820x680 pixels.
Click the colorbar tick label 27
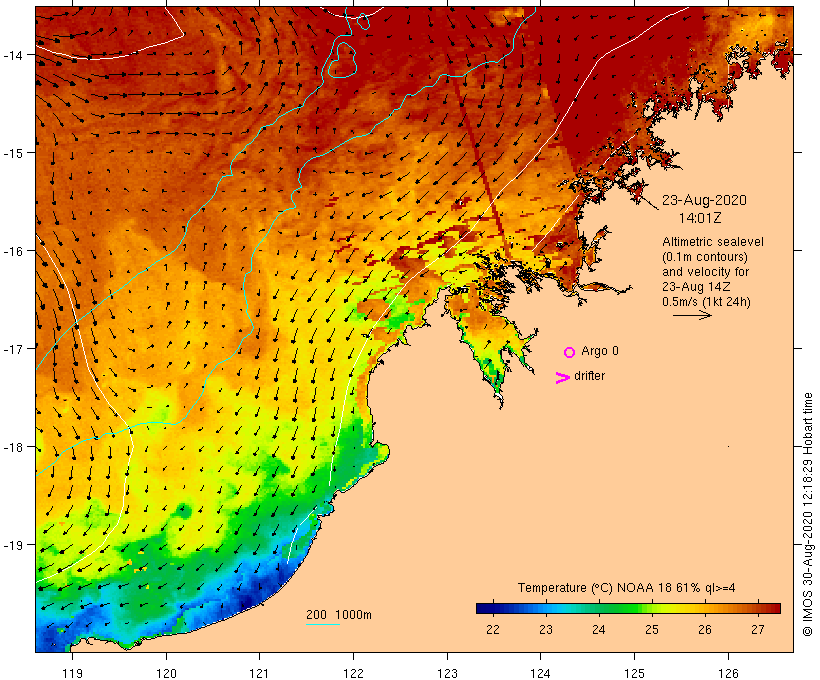(758, 629)
